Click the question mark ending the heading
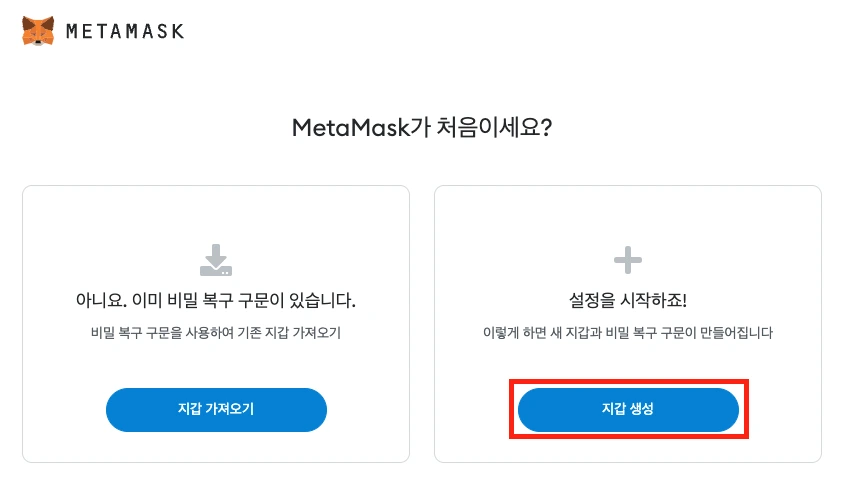This screenshot has width=849, height=481. point(548,129)
